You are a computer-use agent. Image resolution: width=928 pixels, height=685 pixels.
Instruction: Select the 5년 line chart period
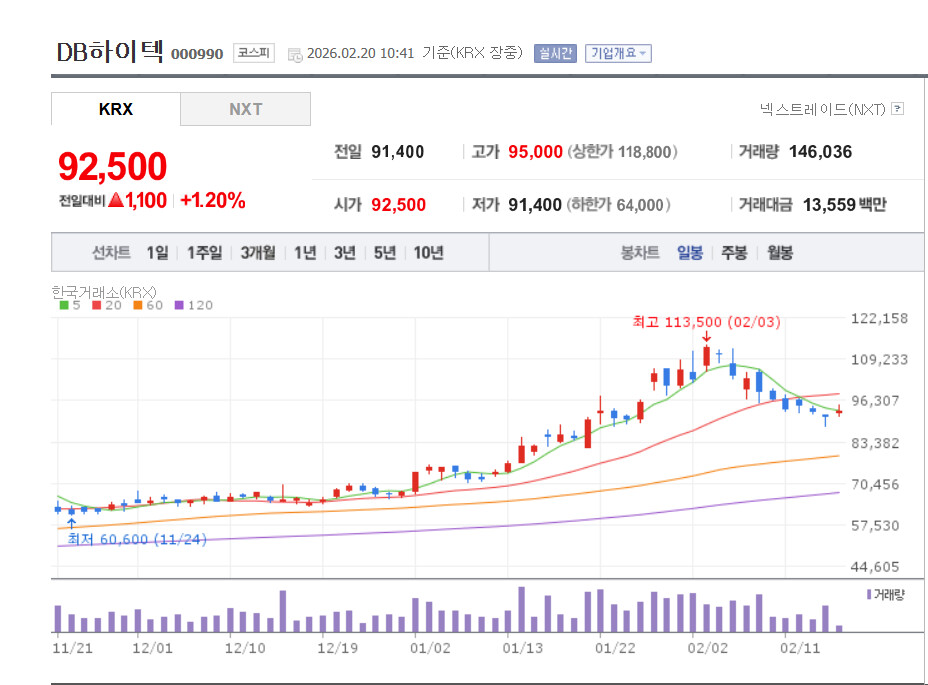(385, 253)
